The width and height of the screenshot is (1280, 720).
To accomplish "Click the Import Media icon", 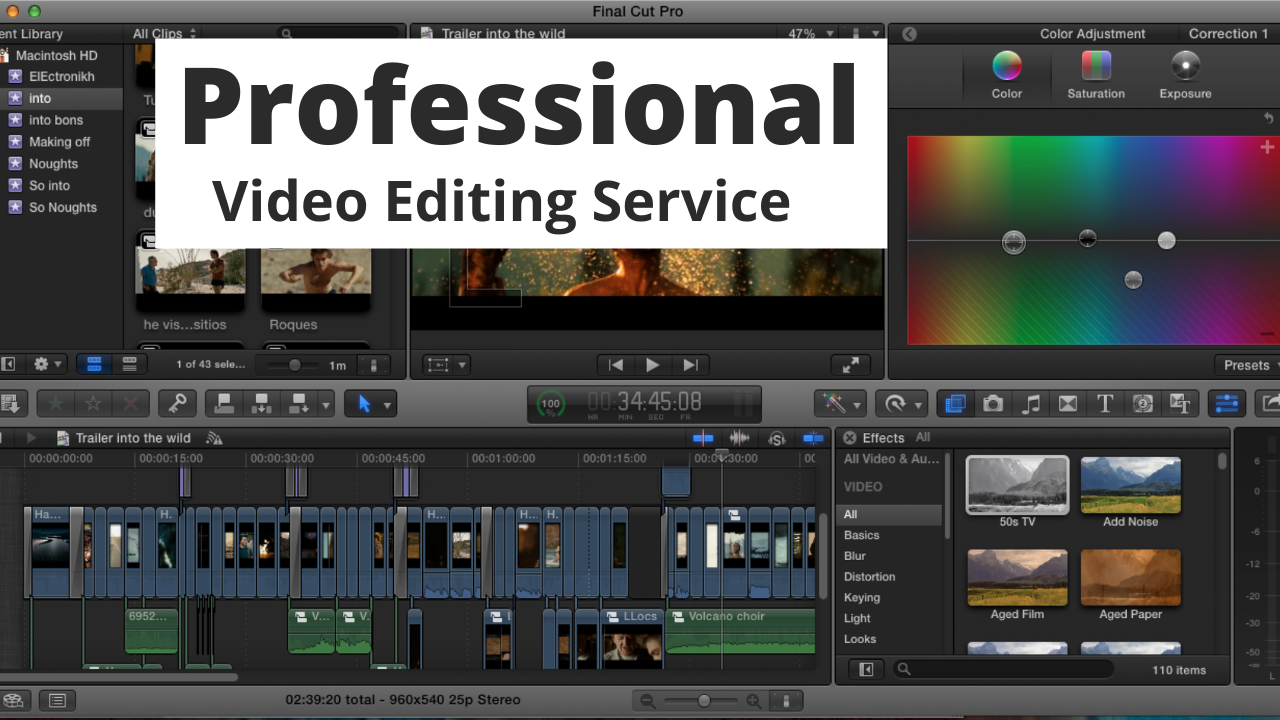I will coord(13,403).
